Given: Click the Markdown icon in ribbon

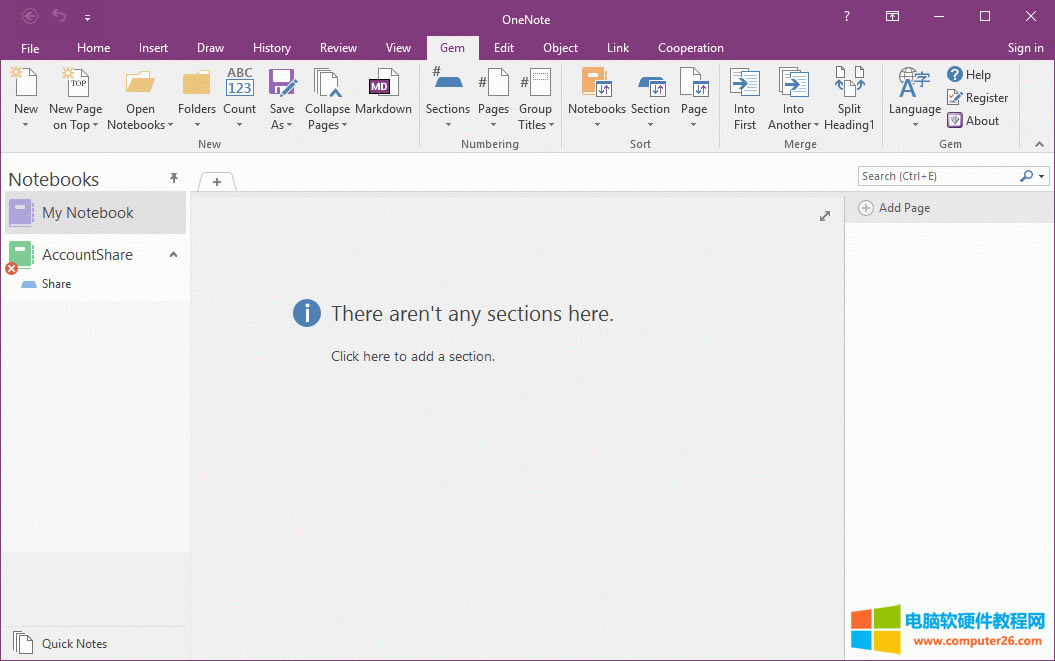Looking at the screenshot, I should click(383, 86).
